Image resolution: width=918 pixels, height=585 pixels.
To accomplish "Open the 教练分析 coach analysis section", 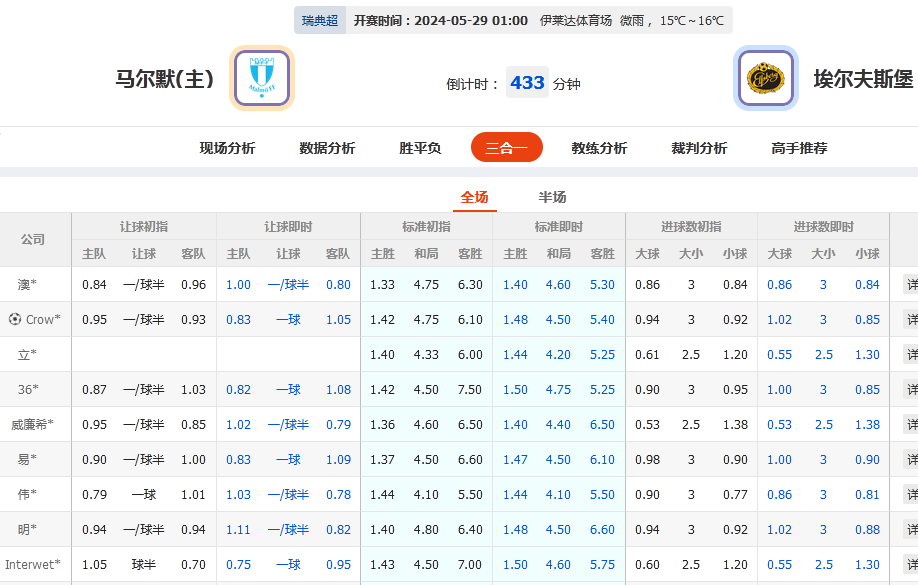I will click(x=601, y=147).
